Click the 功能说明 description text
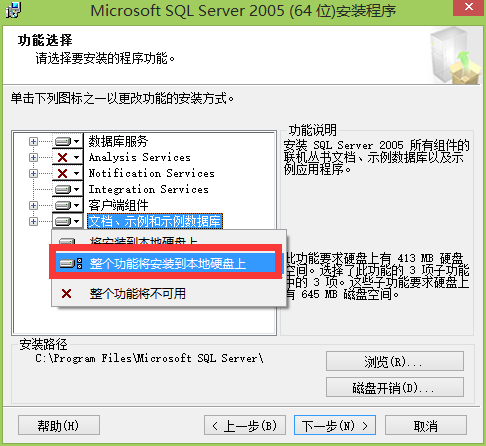This screenshot has width=486, height=446. coord(377,157)
